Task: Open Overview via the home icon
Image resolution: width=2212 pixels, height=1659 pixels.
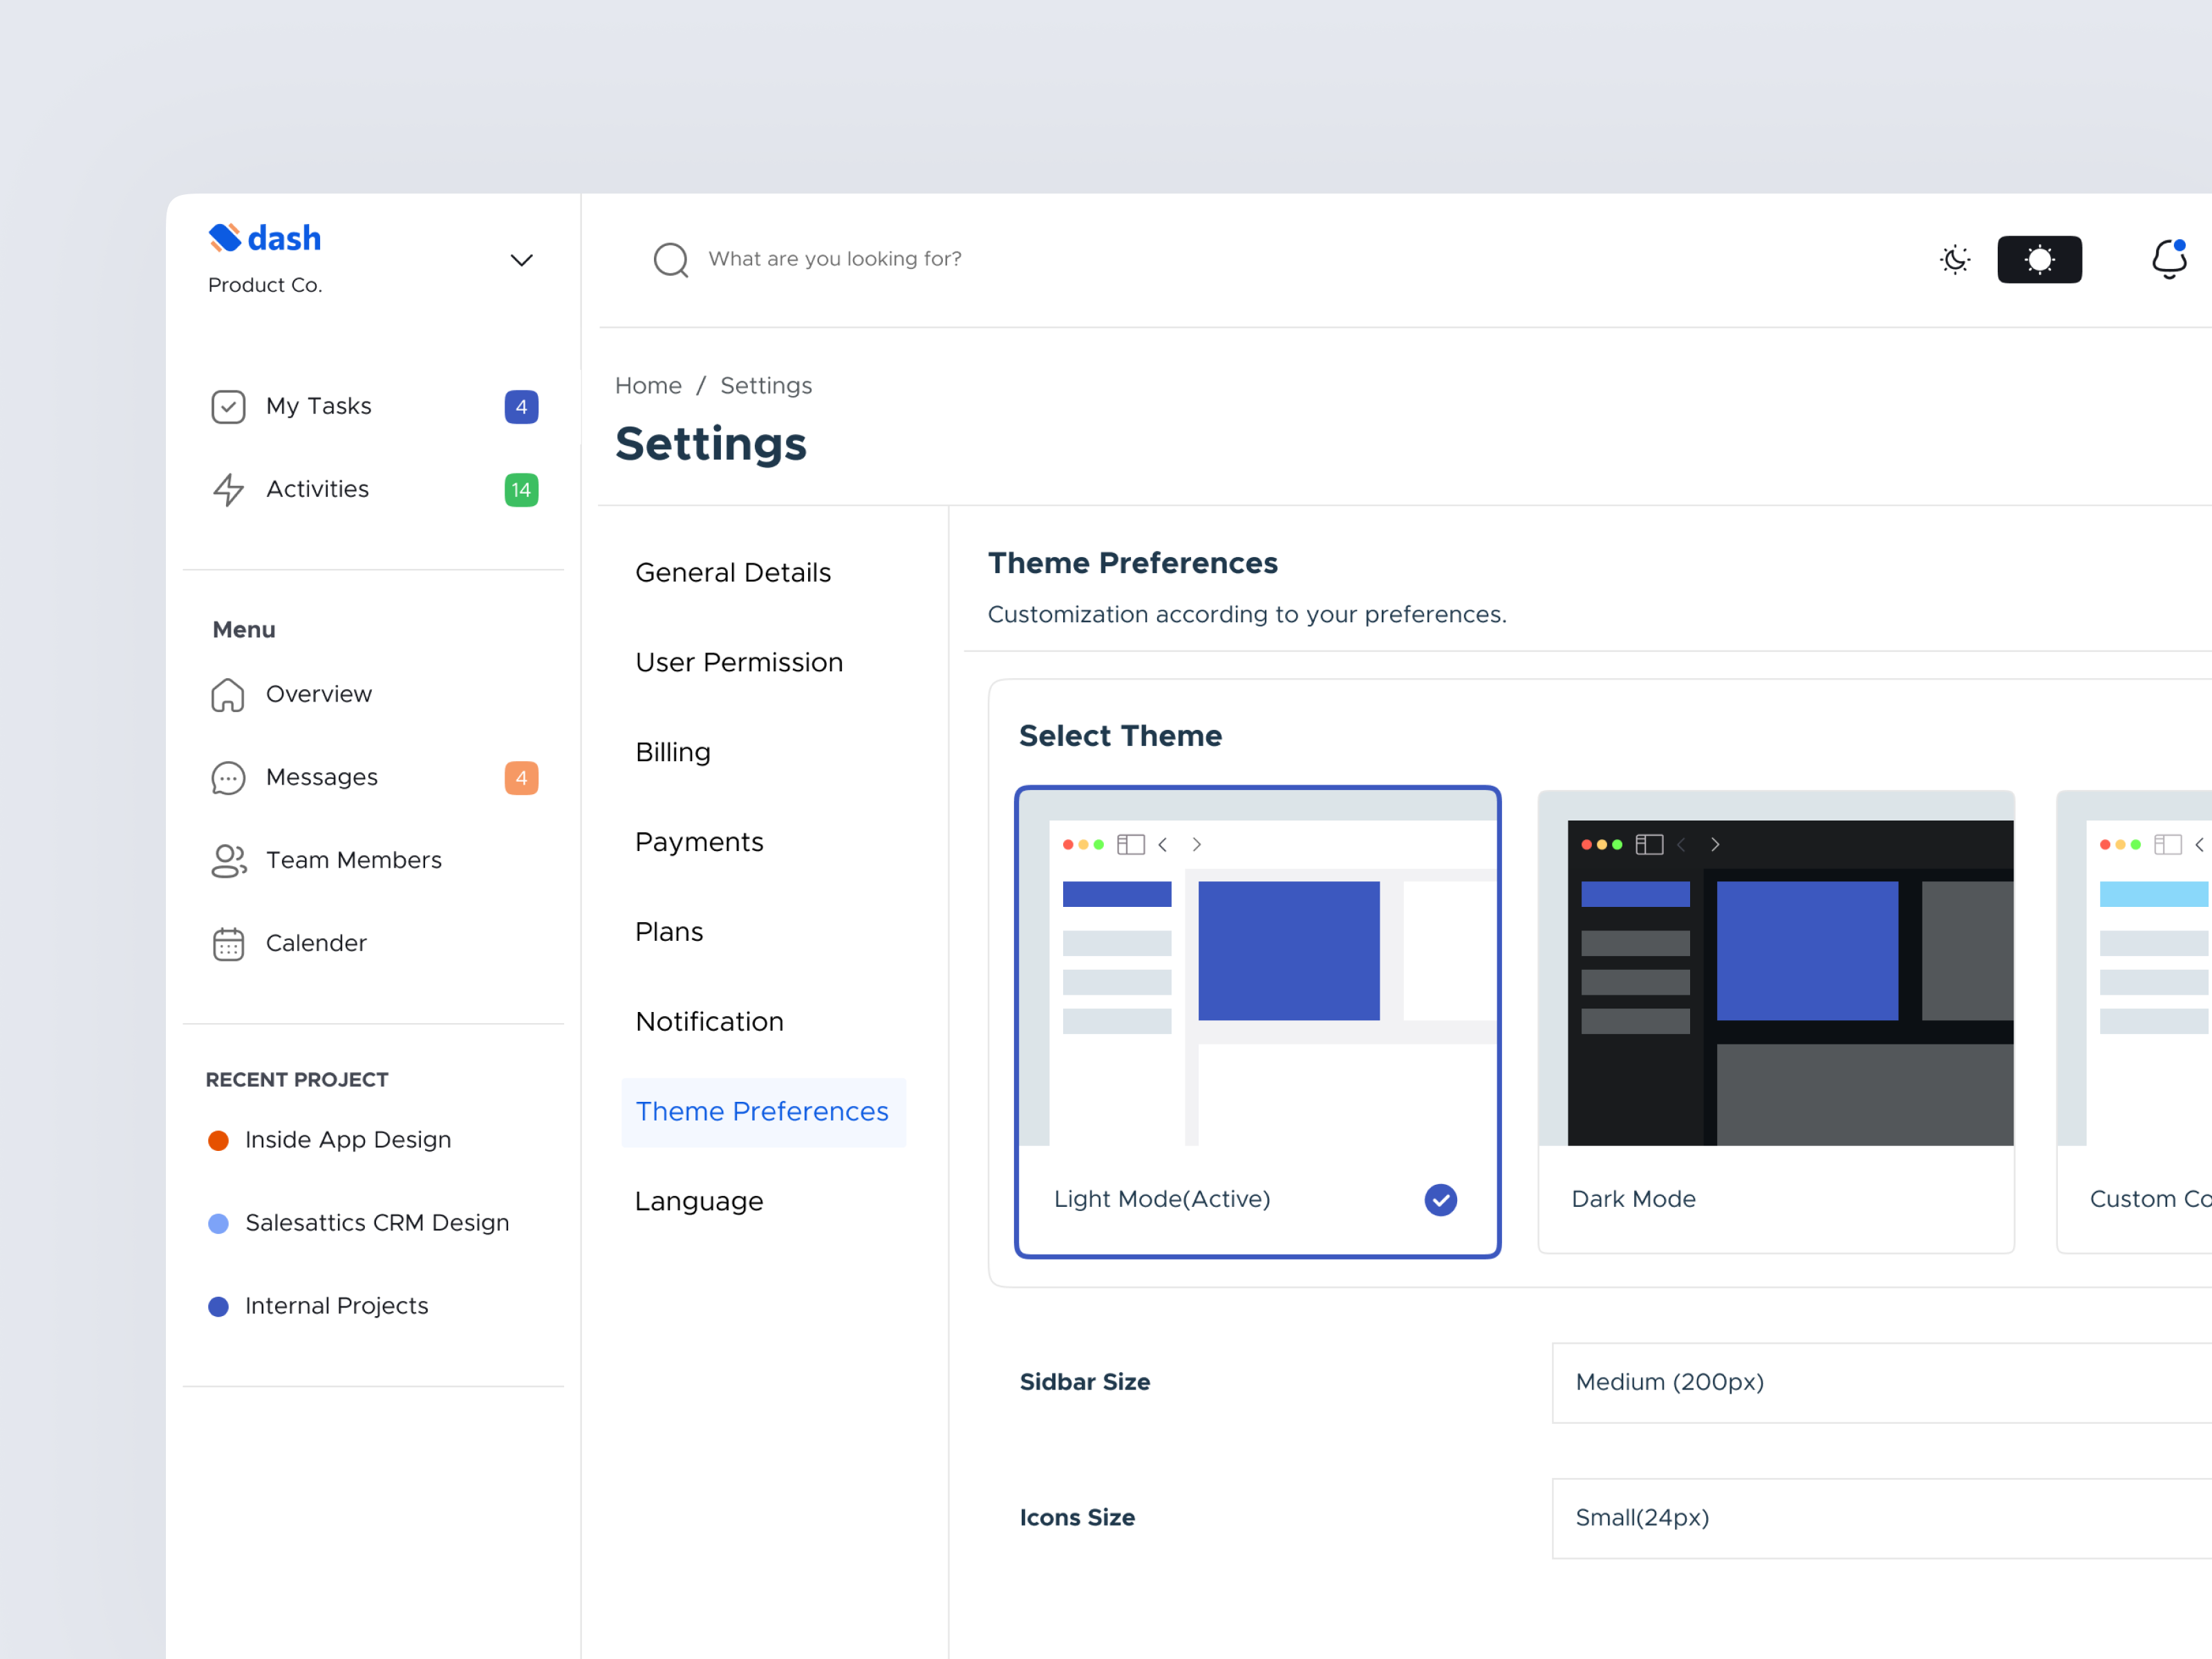Action: [228, 694]
